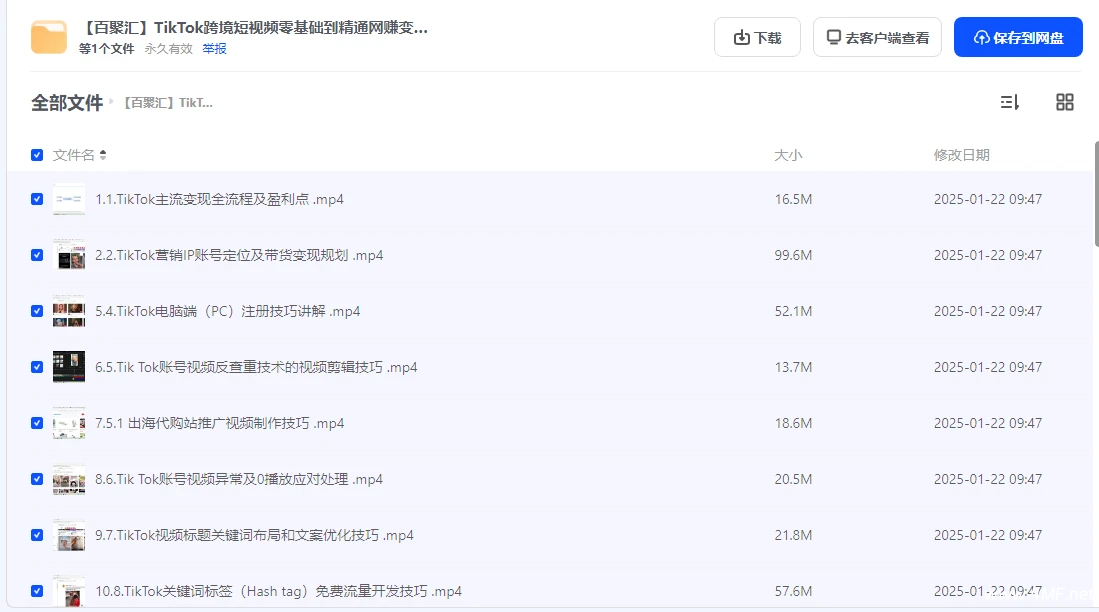Deselect the checkbox for 2.2 video file
The width and height of the screenshot is (1099, 612).
[x=36, y=255]
